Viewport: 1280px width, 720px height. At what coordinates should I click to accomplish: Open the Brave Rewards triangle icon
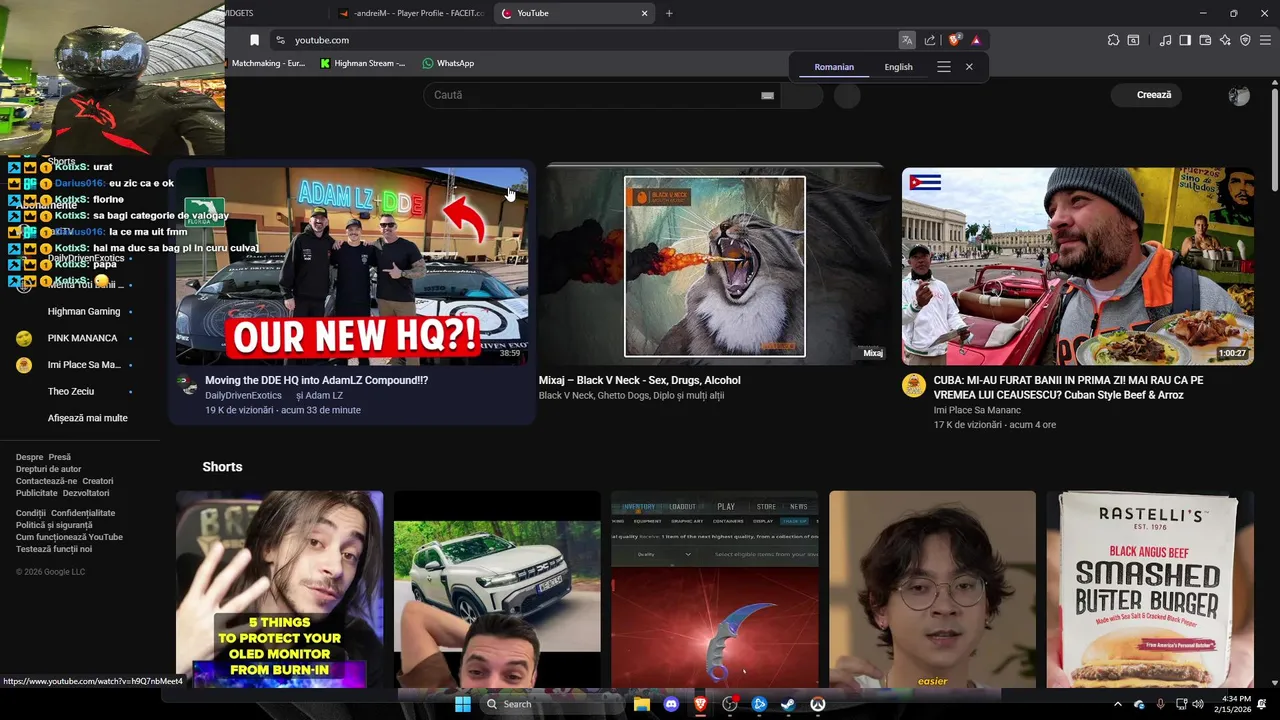tap(976, 40)
